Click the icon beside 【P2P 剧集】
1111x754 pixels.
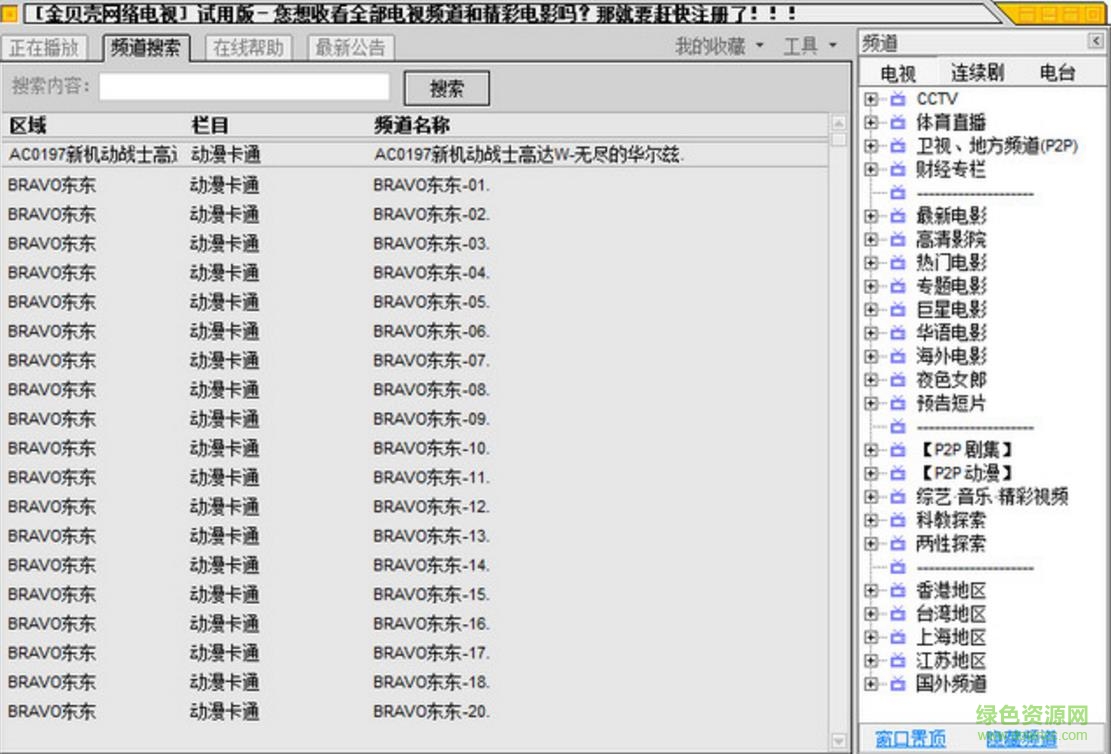point(897,450)
